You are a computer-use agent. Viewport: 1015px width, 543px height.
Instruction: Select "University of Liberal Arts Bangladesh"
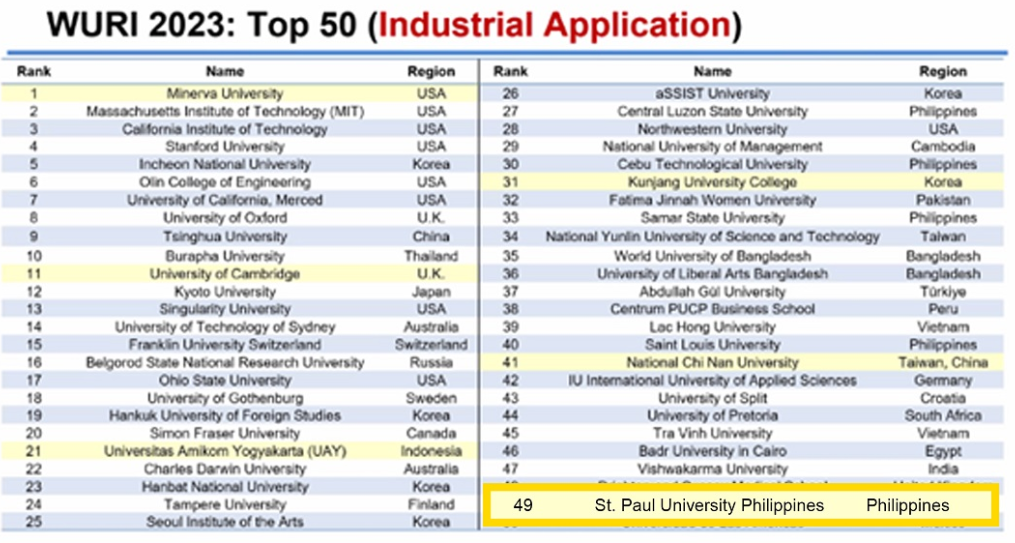[x=712, y=274]
